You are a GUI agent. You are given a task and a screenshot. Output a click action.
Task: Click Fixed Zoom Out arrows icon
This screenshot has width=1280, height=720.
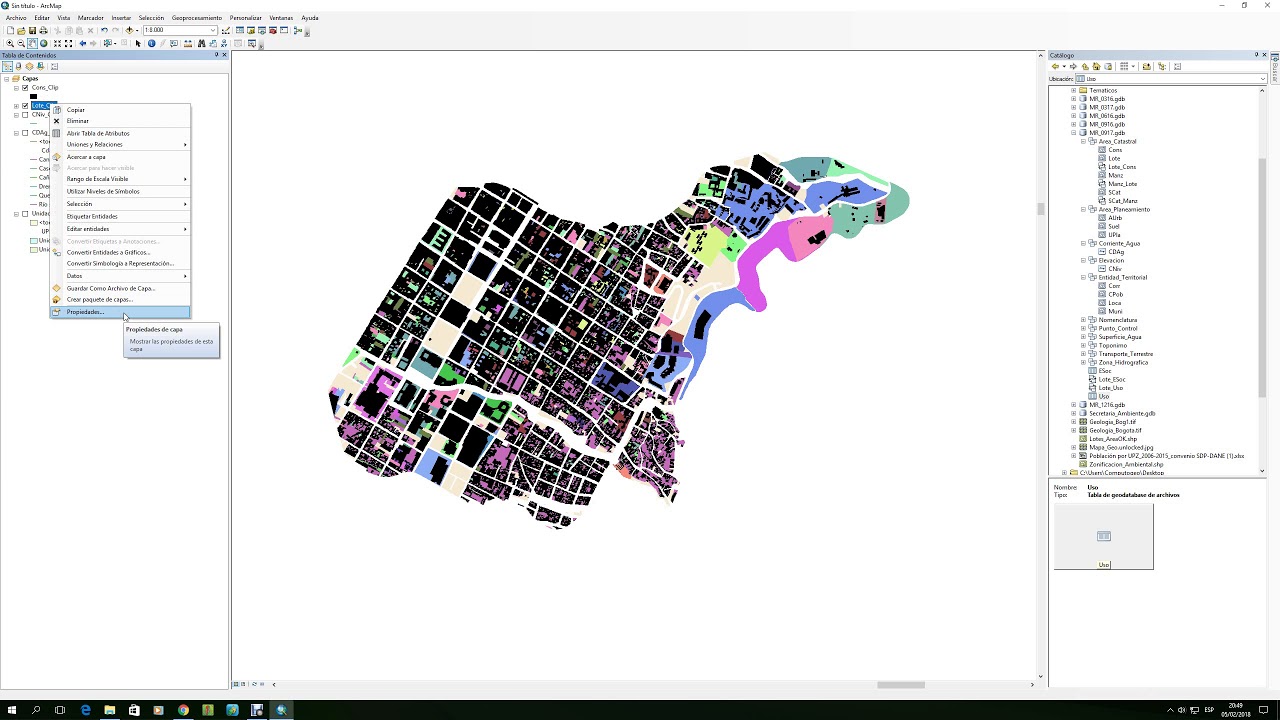(68, 43)
